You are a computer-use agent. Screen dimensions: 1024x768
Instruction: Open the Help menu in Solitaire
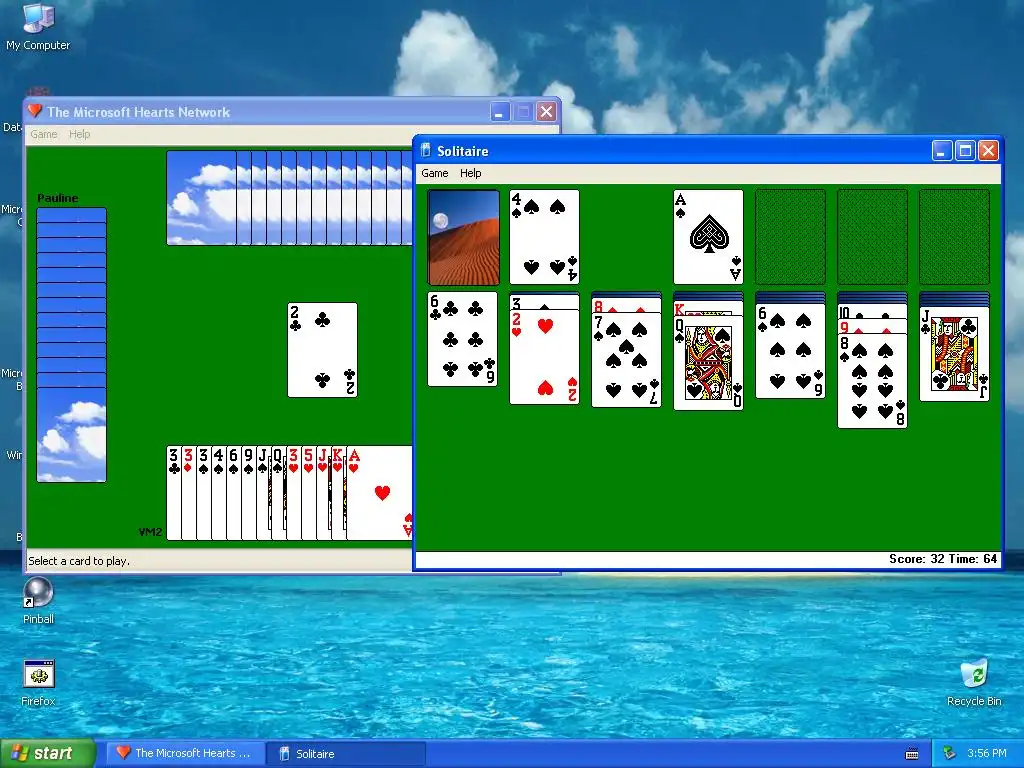470,173
